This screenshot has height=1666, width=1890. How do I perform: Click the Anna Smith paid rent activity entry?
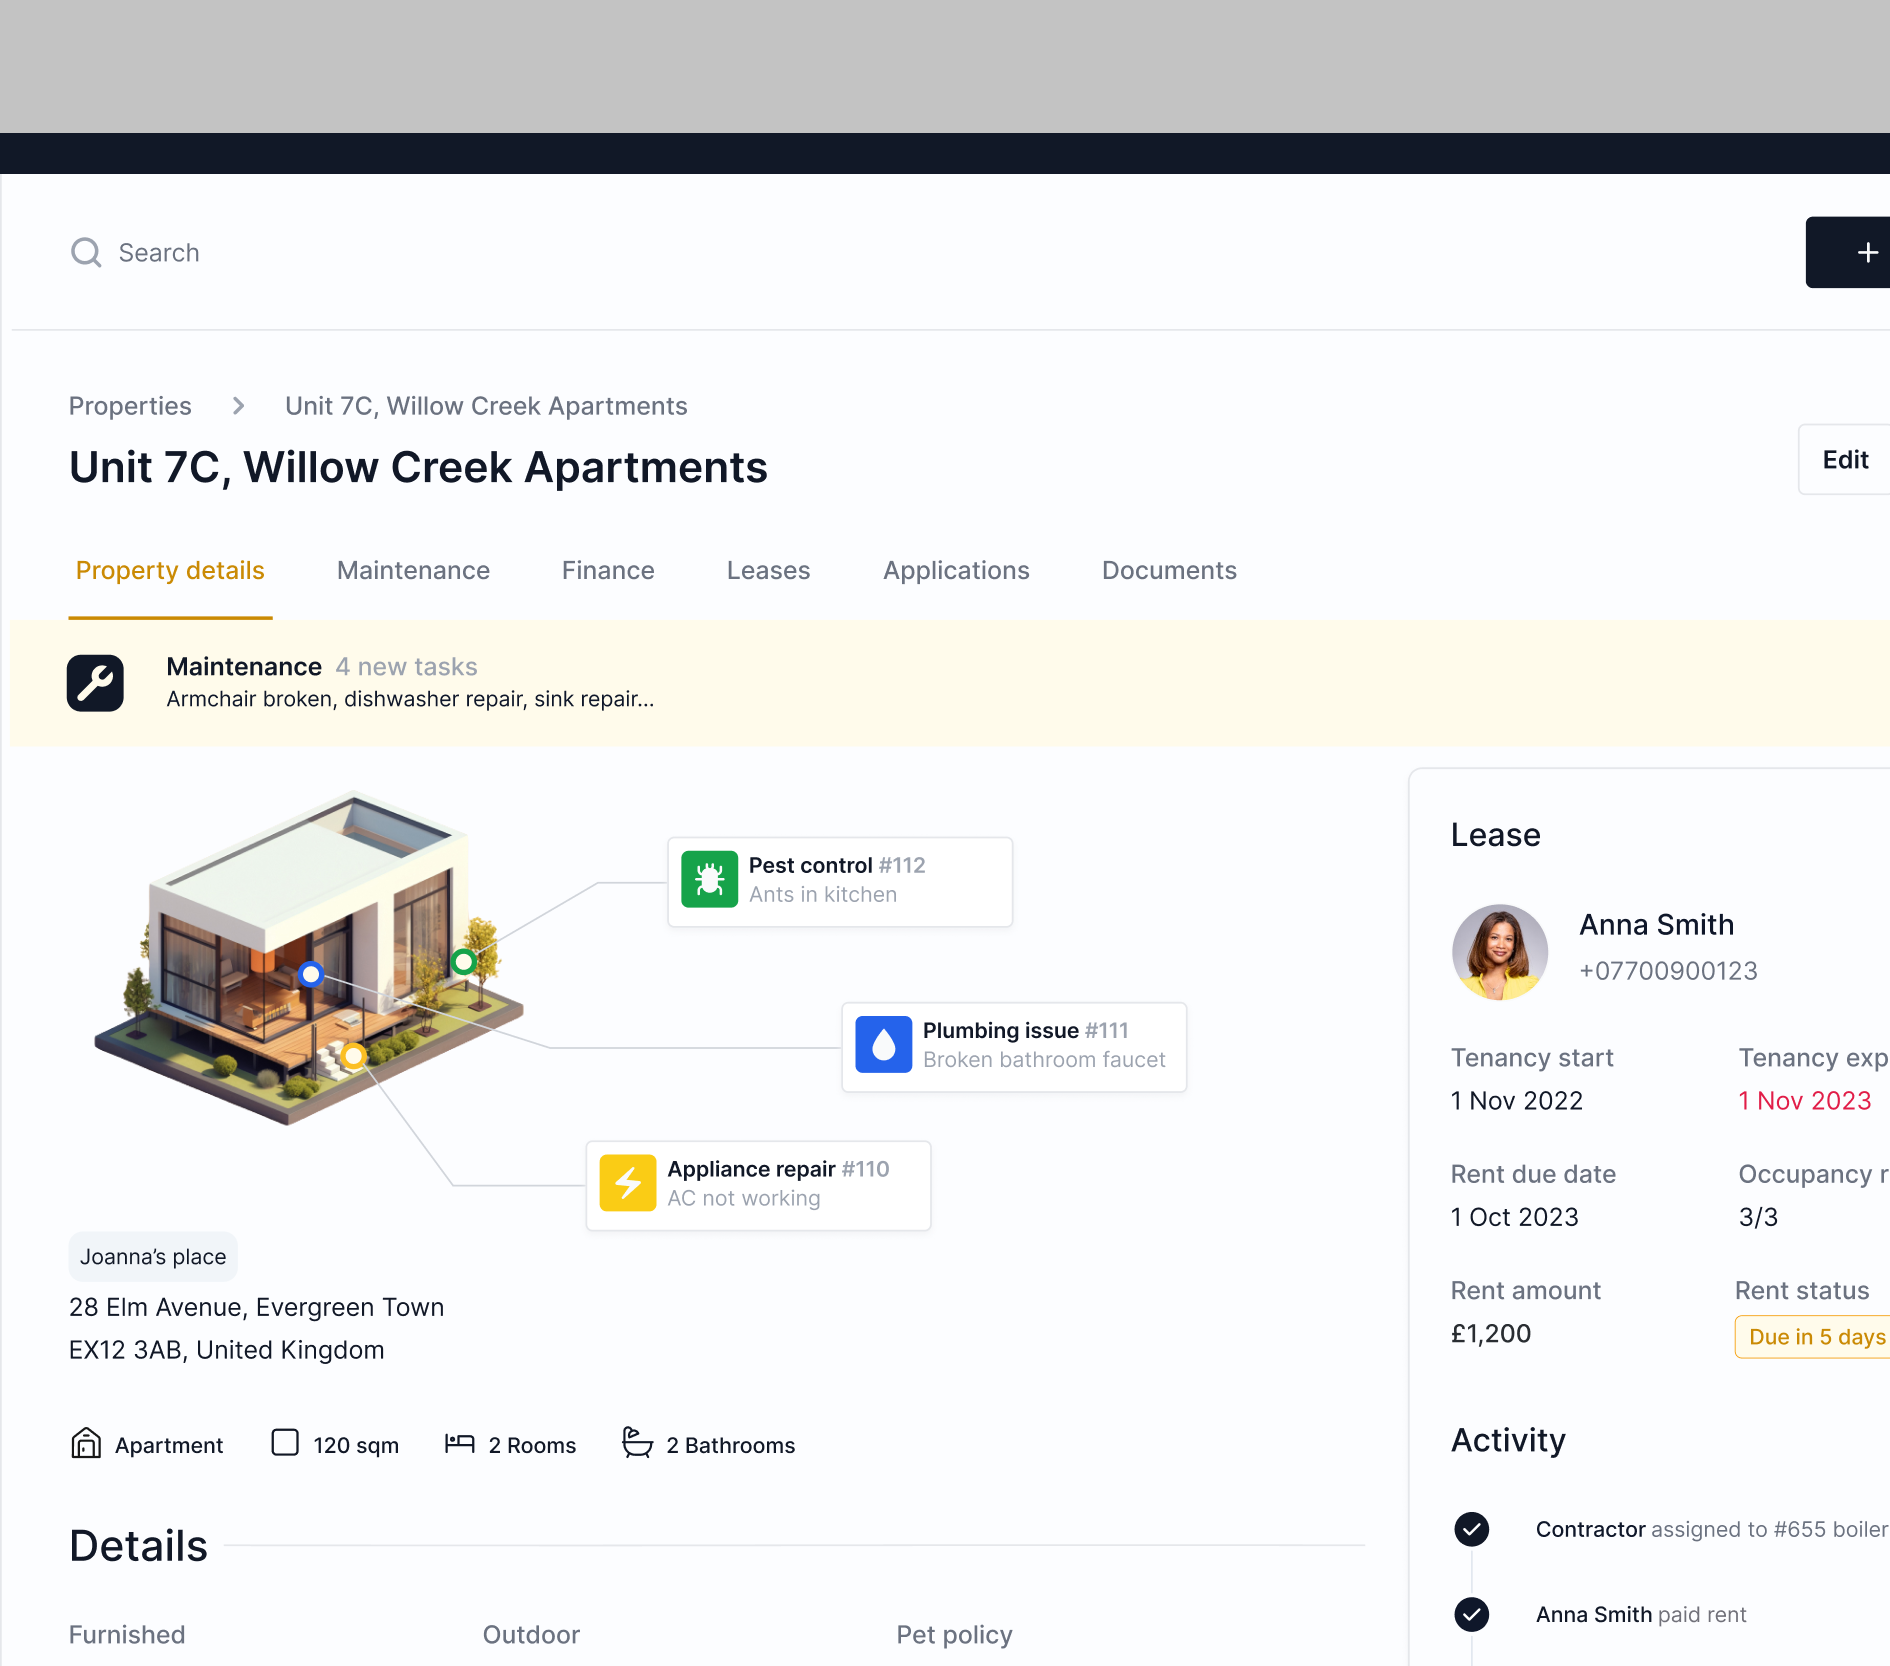[x=1641, y=1614]
